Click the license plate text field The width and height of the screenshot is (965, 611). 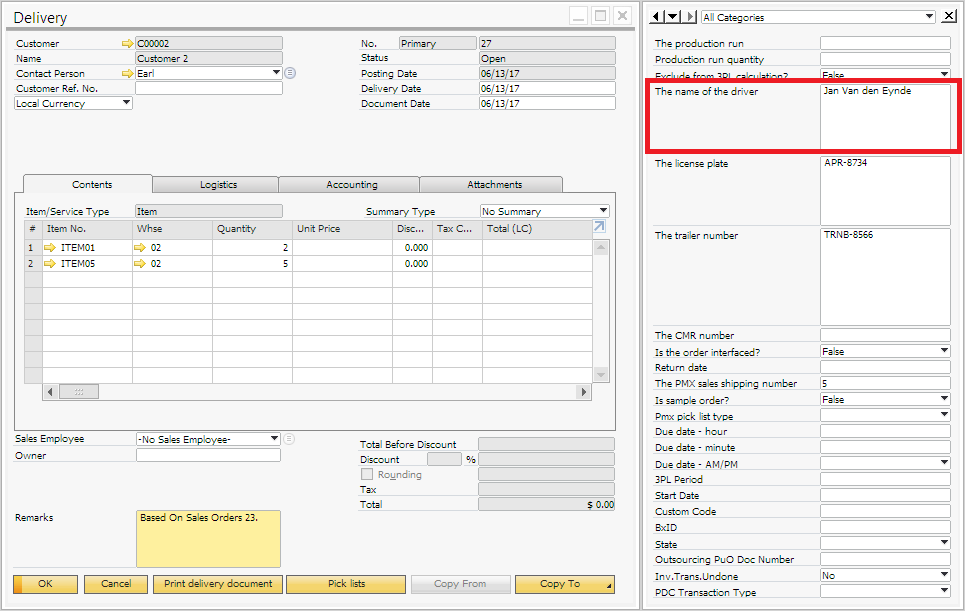point(884,190)
